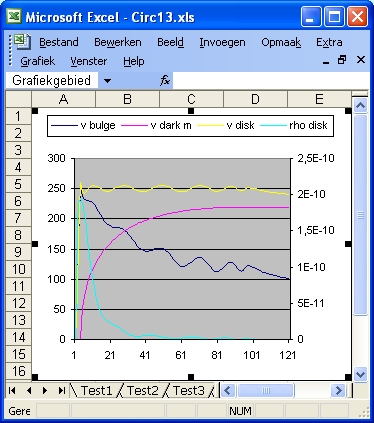This screenshot has width=374, height=423.
Task: Open the Bestand menu
Action: [59, 42]
